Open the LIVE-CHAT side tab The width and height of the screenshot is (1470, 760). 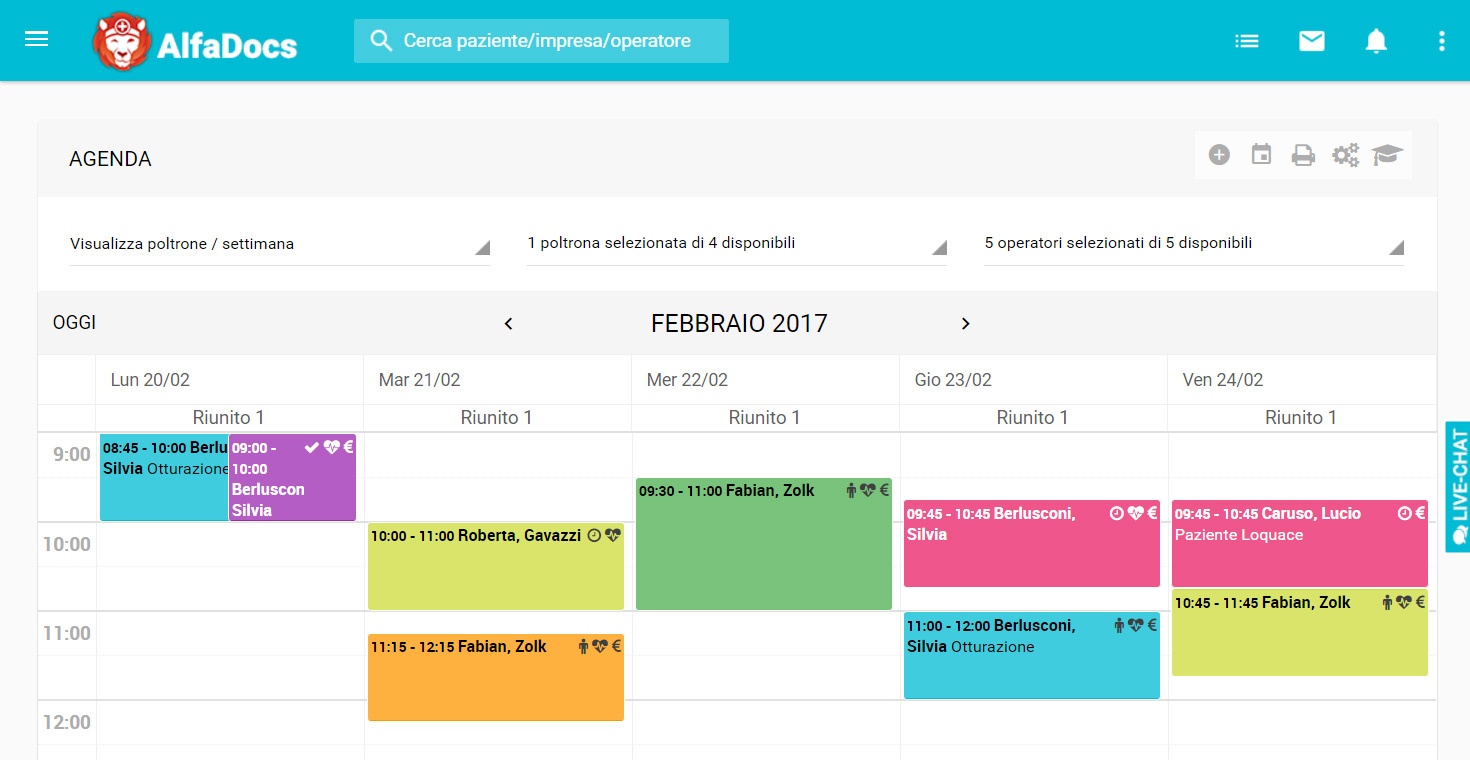click(1458, 486)
